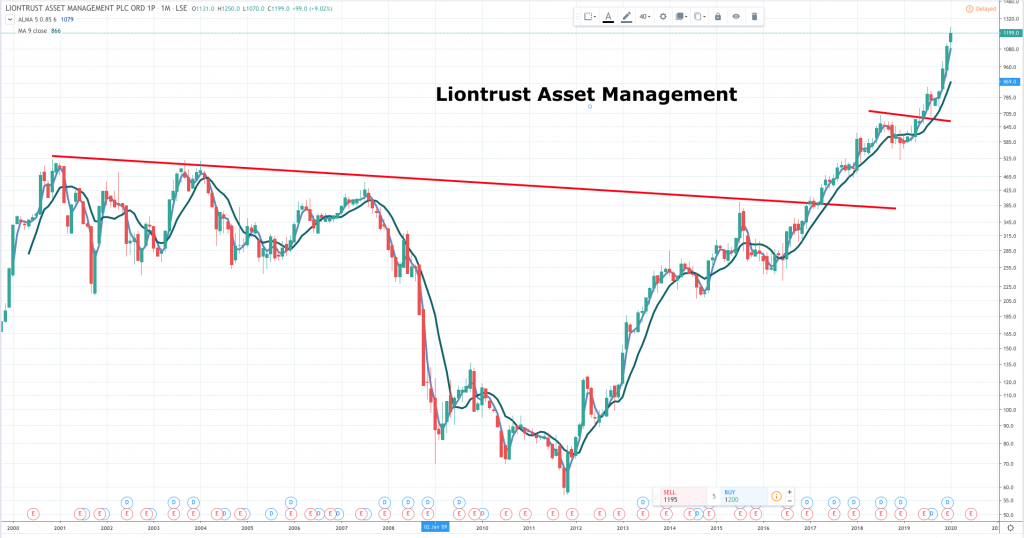Select the ALMA 5 0.85 6 indicator label
The width and height of the screenshot is (1024, 538).
coord(38,20)
